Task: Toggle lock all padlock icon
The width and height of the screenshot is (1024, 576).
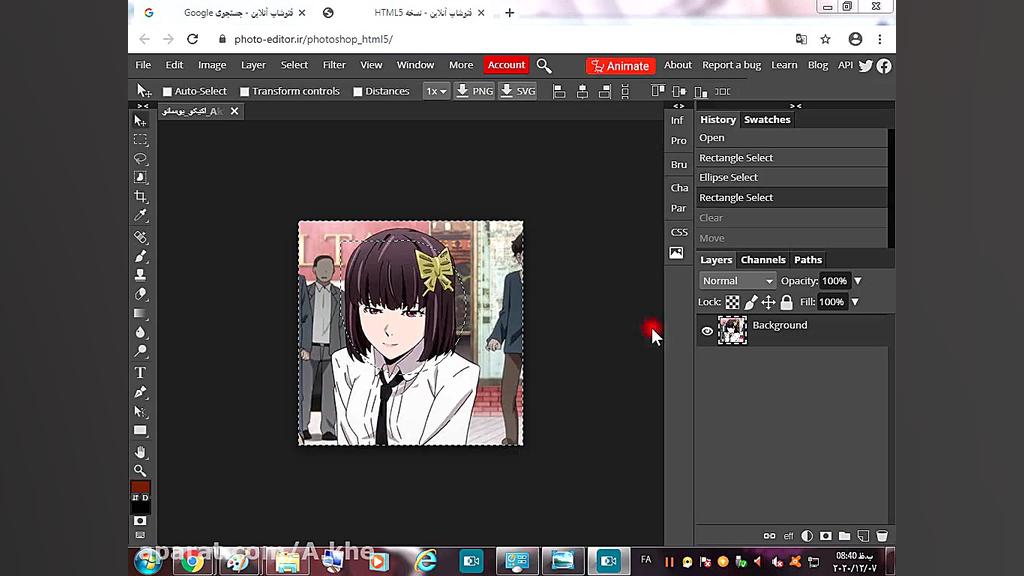Action: click(786, 302)
